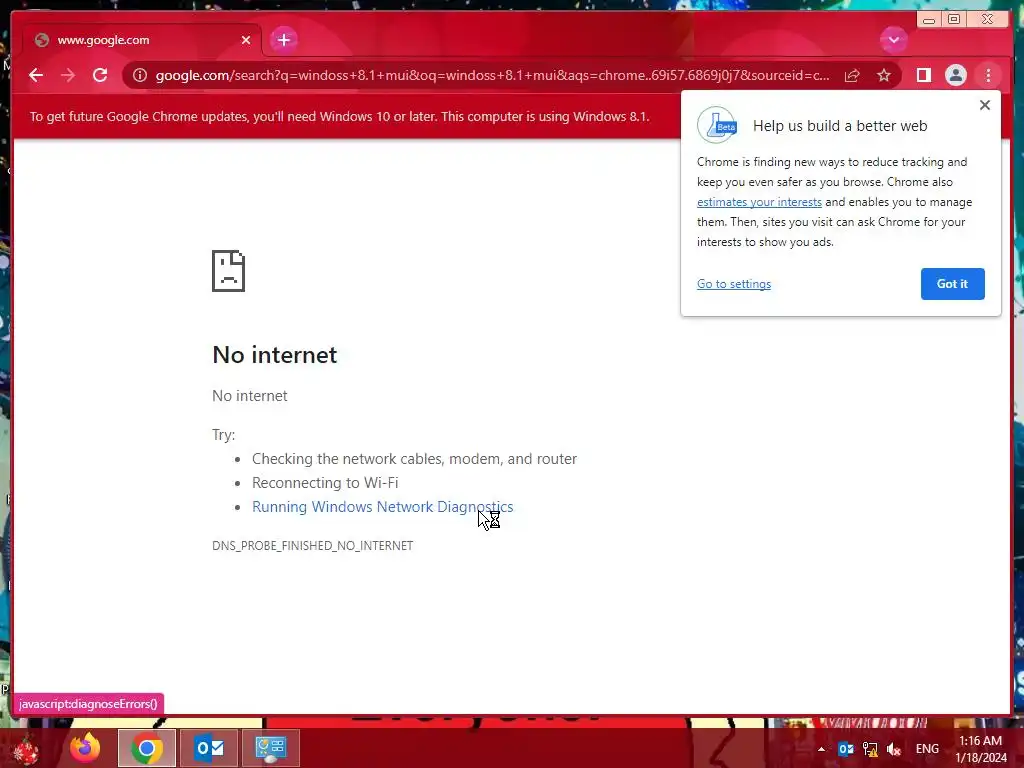
Task: Open a new tab with plus button
Action: click(x=283, y=40)
